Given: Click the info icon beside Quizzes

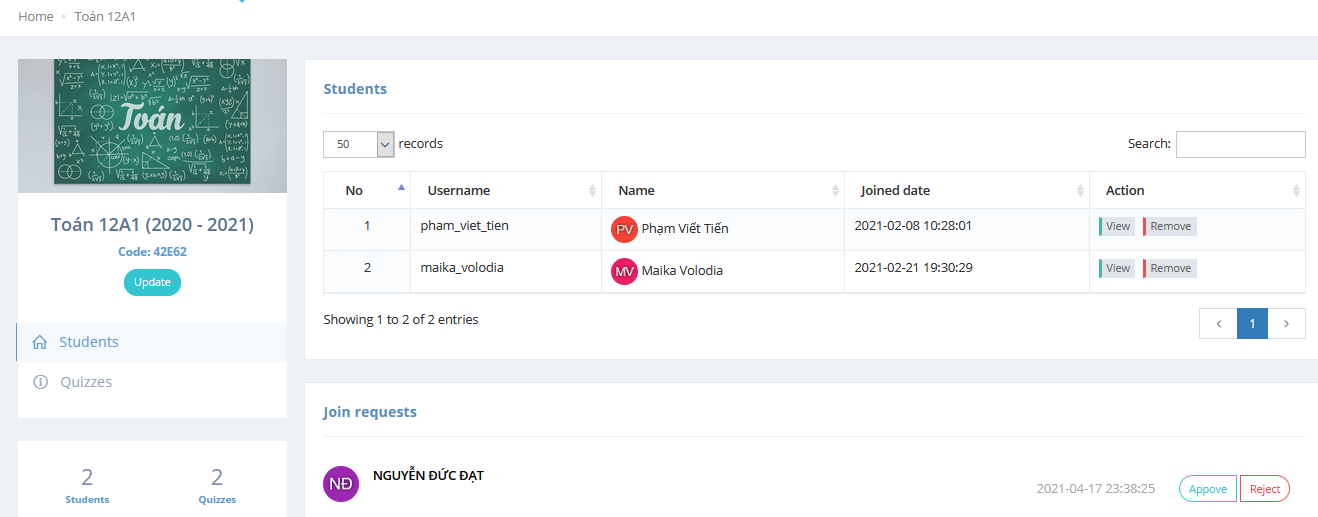Looking at the screenshot, I should (40, 382).
